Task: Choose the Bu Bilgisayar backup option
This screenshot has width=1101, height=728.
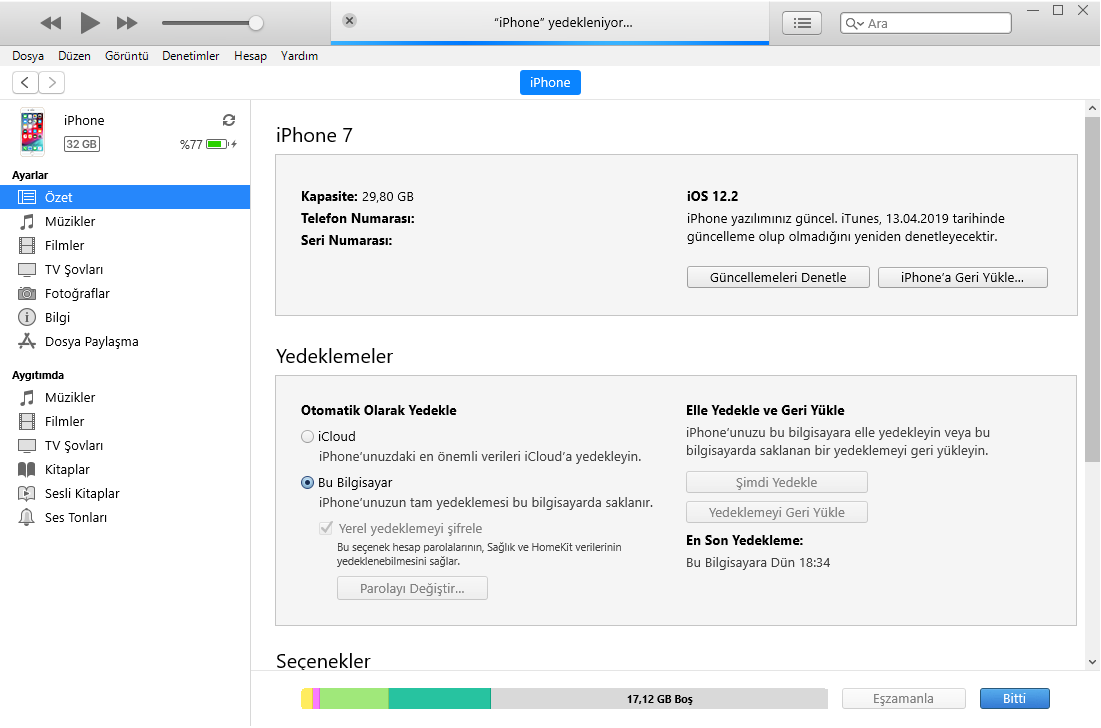Action: click(x=307, y=483)
